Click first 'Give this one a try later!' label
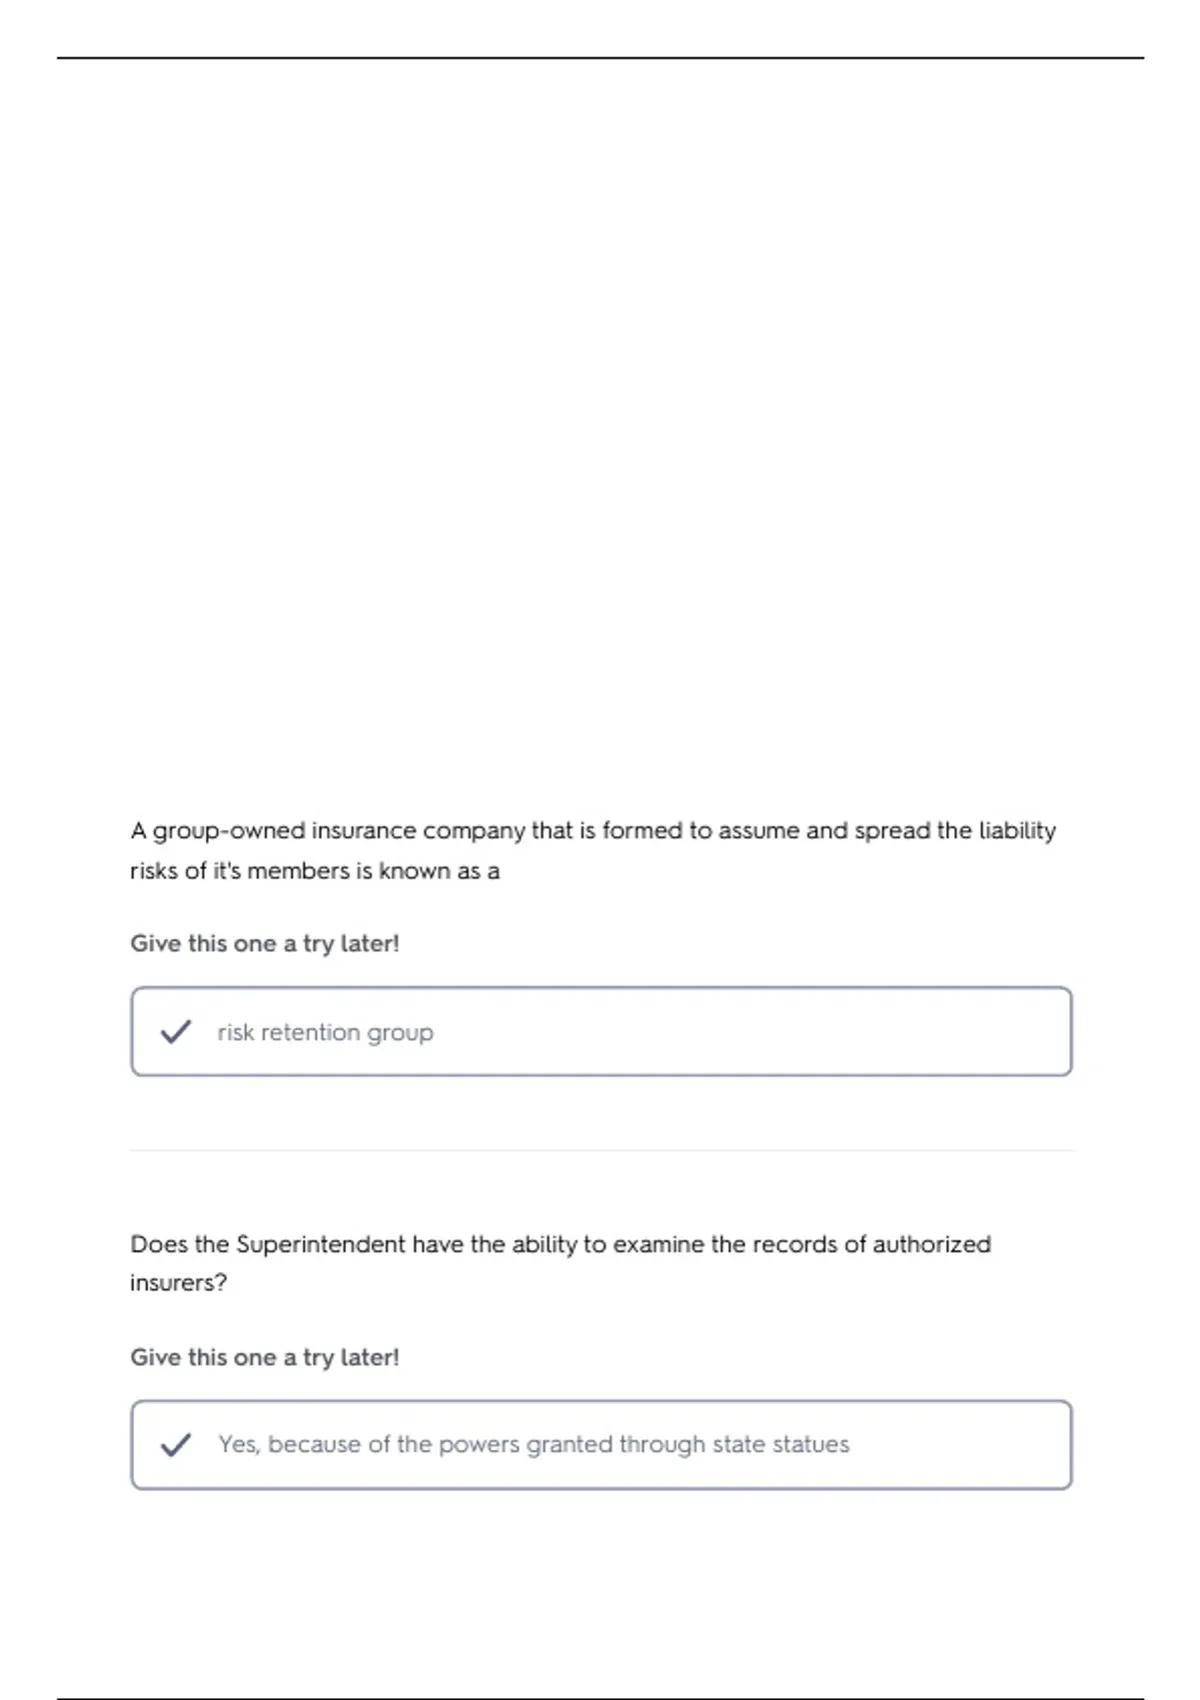The width and height of the screenshot is (1200, 1700). (265, 944)
